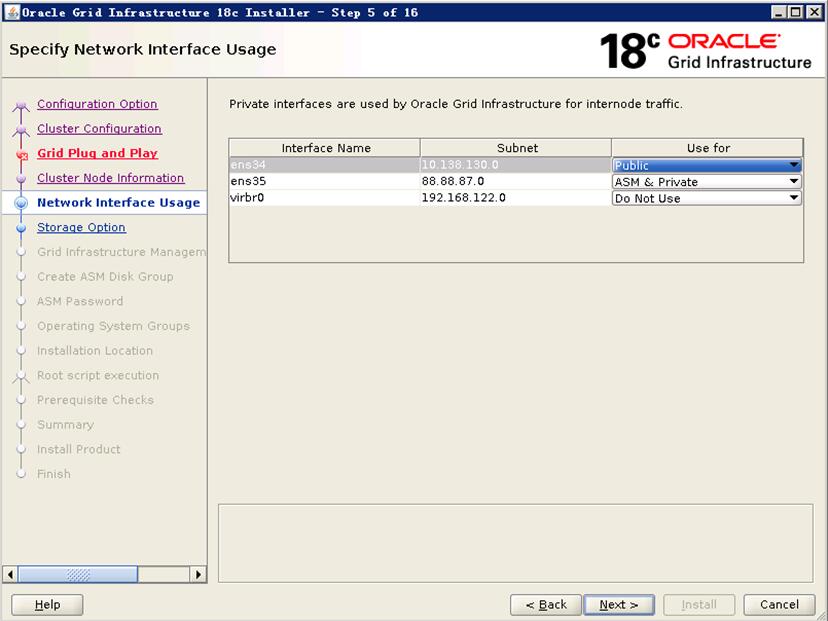The height and width of the screenshot is (621, 828).
Task: Click the Grid Plug and Play error icon
Action: coord(22,155)
